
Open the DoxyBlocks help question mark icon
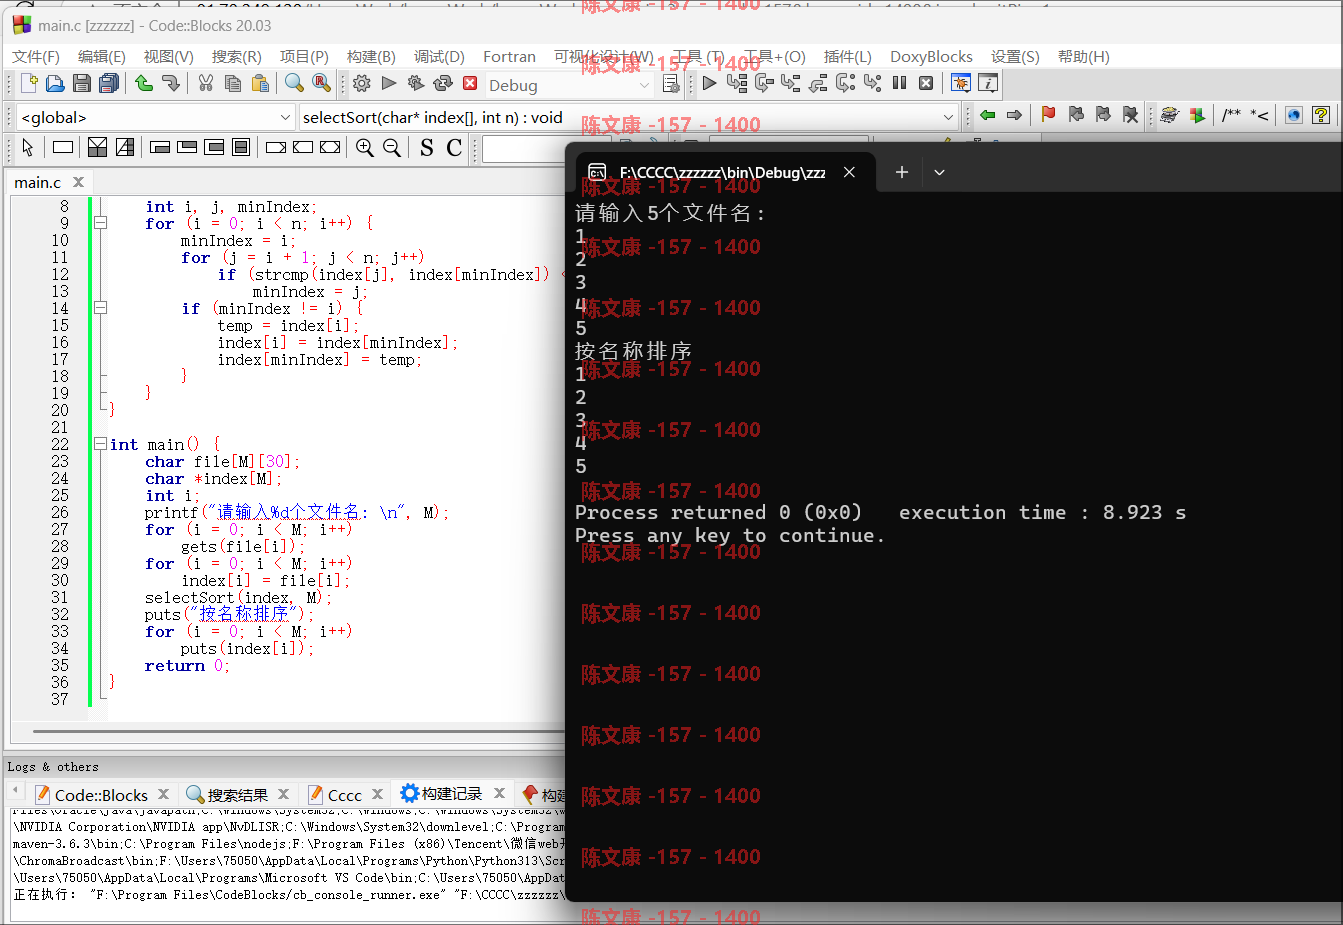(x=1321, y=115)
